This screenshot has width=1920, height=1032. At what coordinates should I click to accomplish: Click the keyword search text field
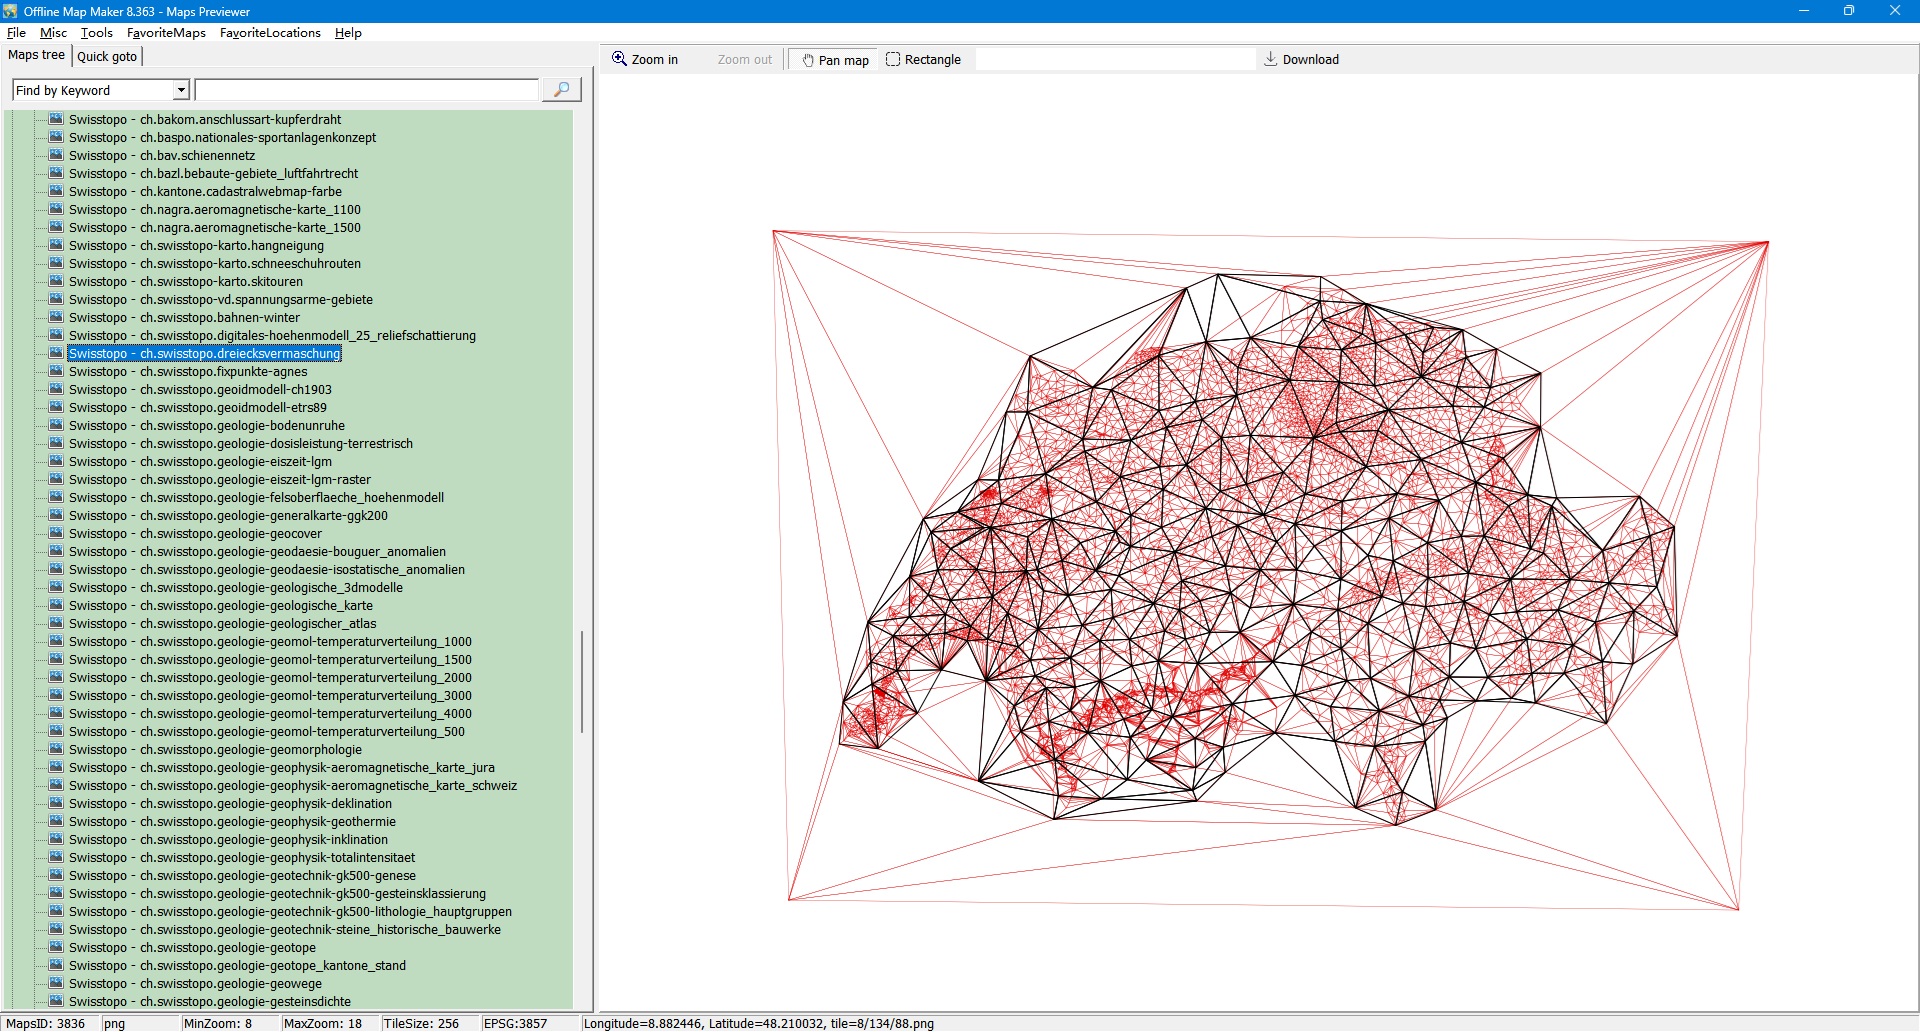(x=366, y=91)
